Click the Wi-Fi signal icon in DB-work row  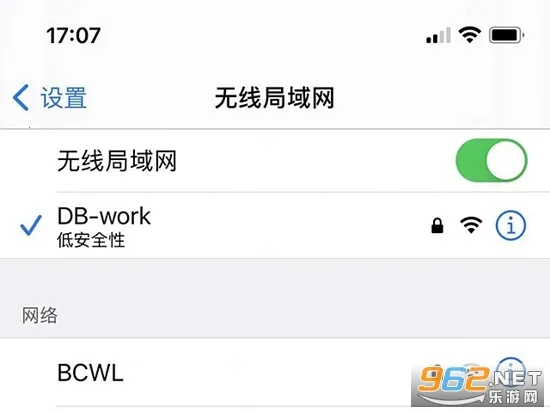point(471,225)
